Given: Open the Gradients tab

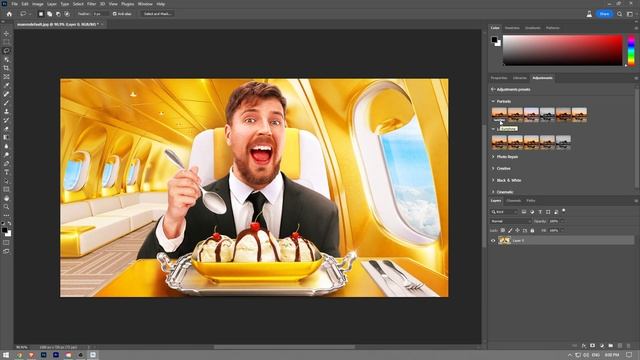Looking at the screenshot, I should [x=533, y=28].
